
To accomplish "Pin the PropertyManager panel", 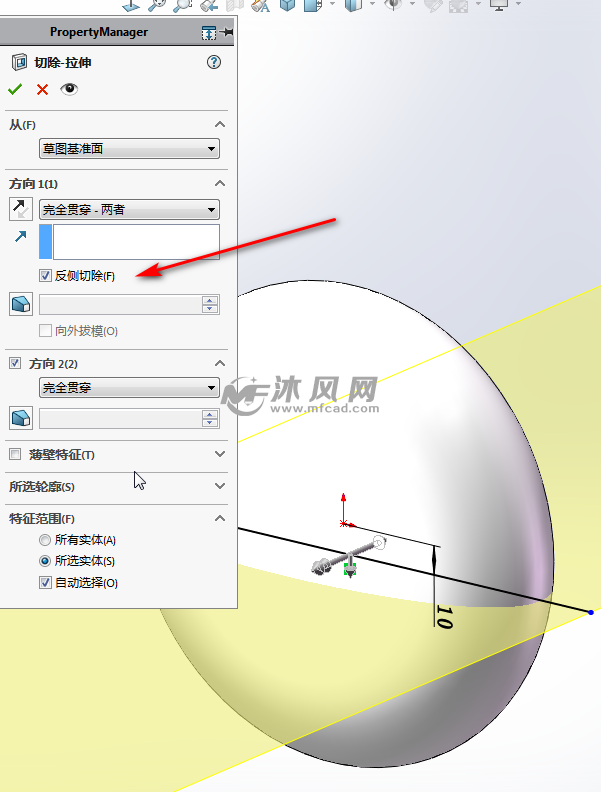I will 228,33.
